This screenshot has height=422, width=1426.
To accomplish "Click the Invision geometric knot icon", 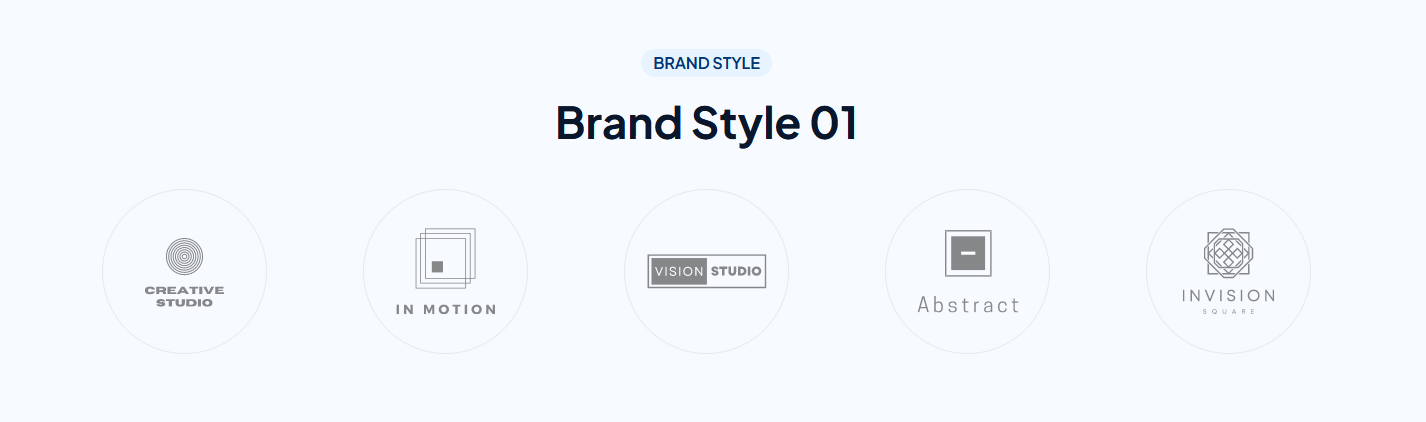I will (1229, 253).
